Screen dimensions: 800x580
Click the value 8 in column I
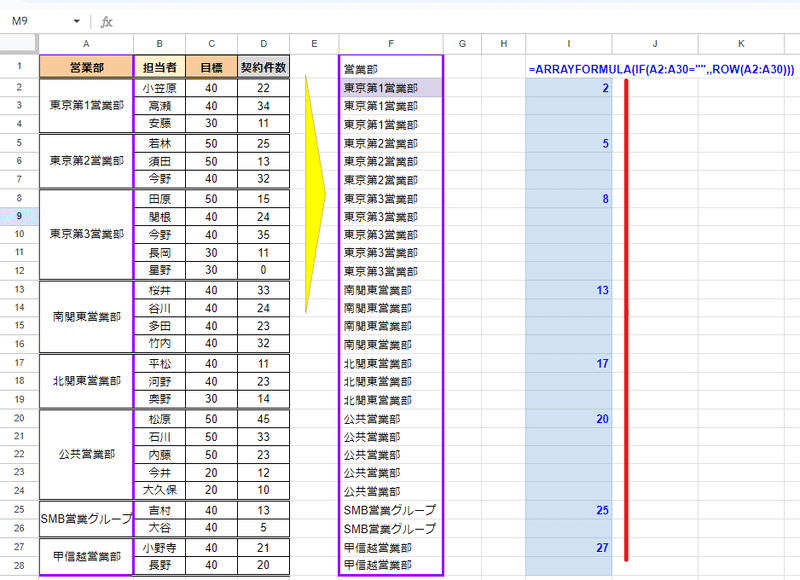pos(569,198)
